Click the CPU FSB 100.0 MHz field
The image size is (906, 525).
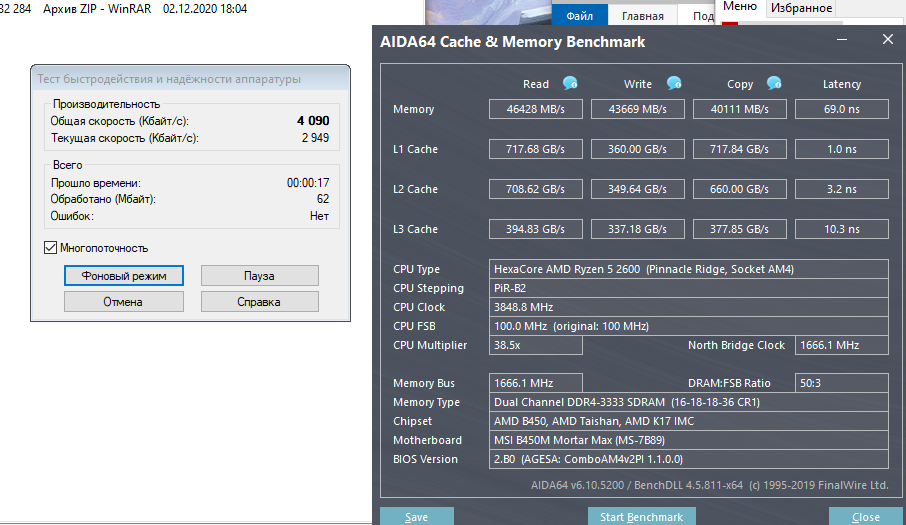689,326
